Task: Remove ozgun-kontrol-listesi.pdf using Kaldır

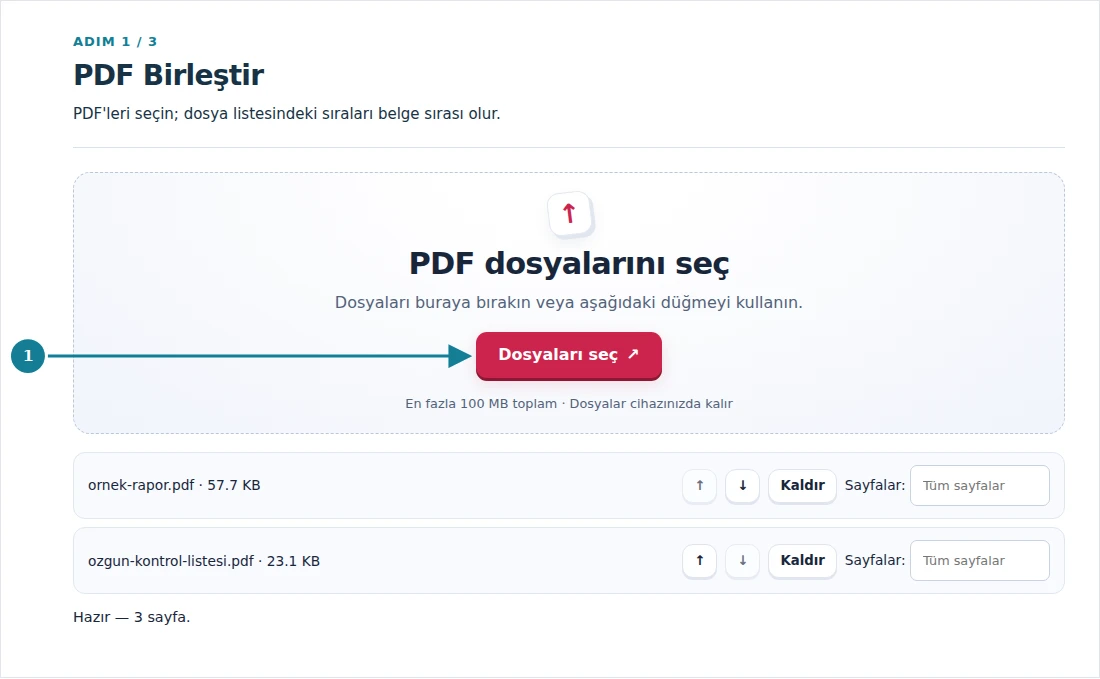Action: pyautogui.click(x=803, y=560)
